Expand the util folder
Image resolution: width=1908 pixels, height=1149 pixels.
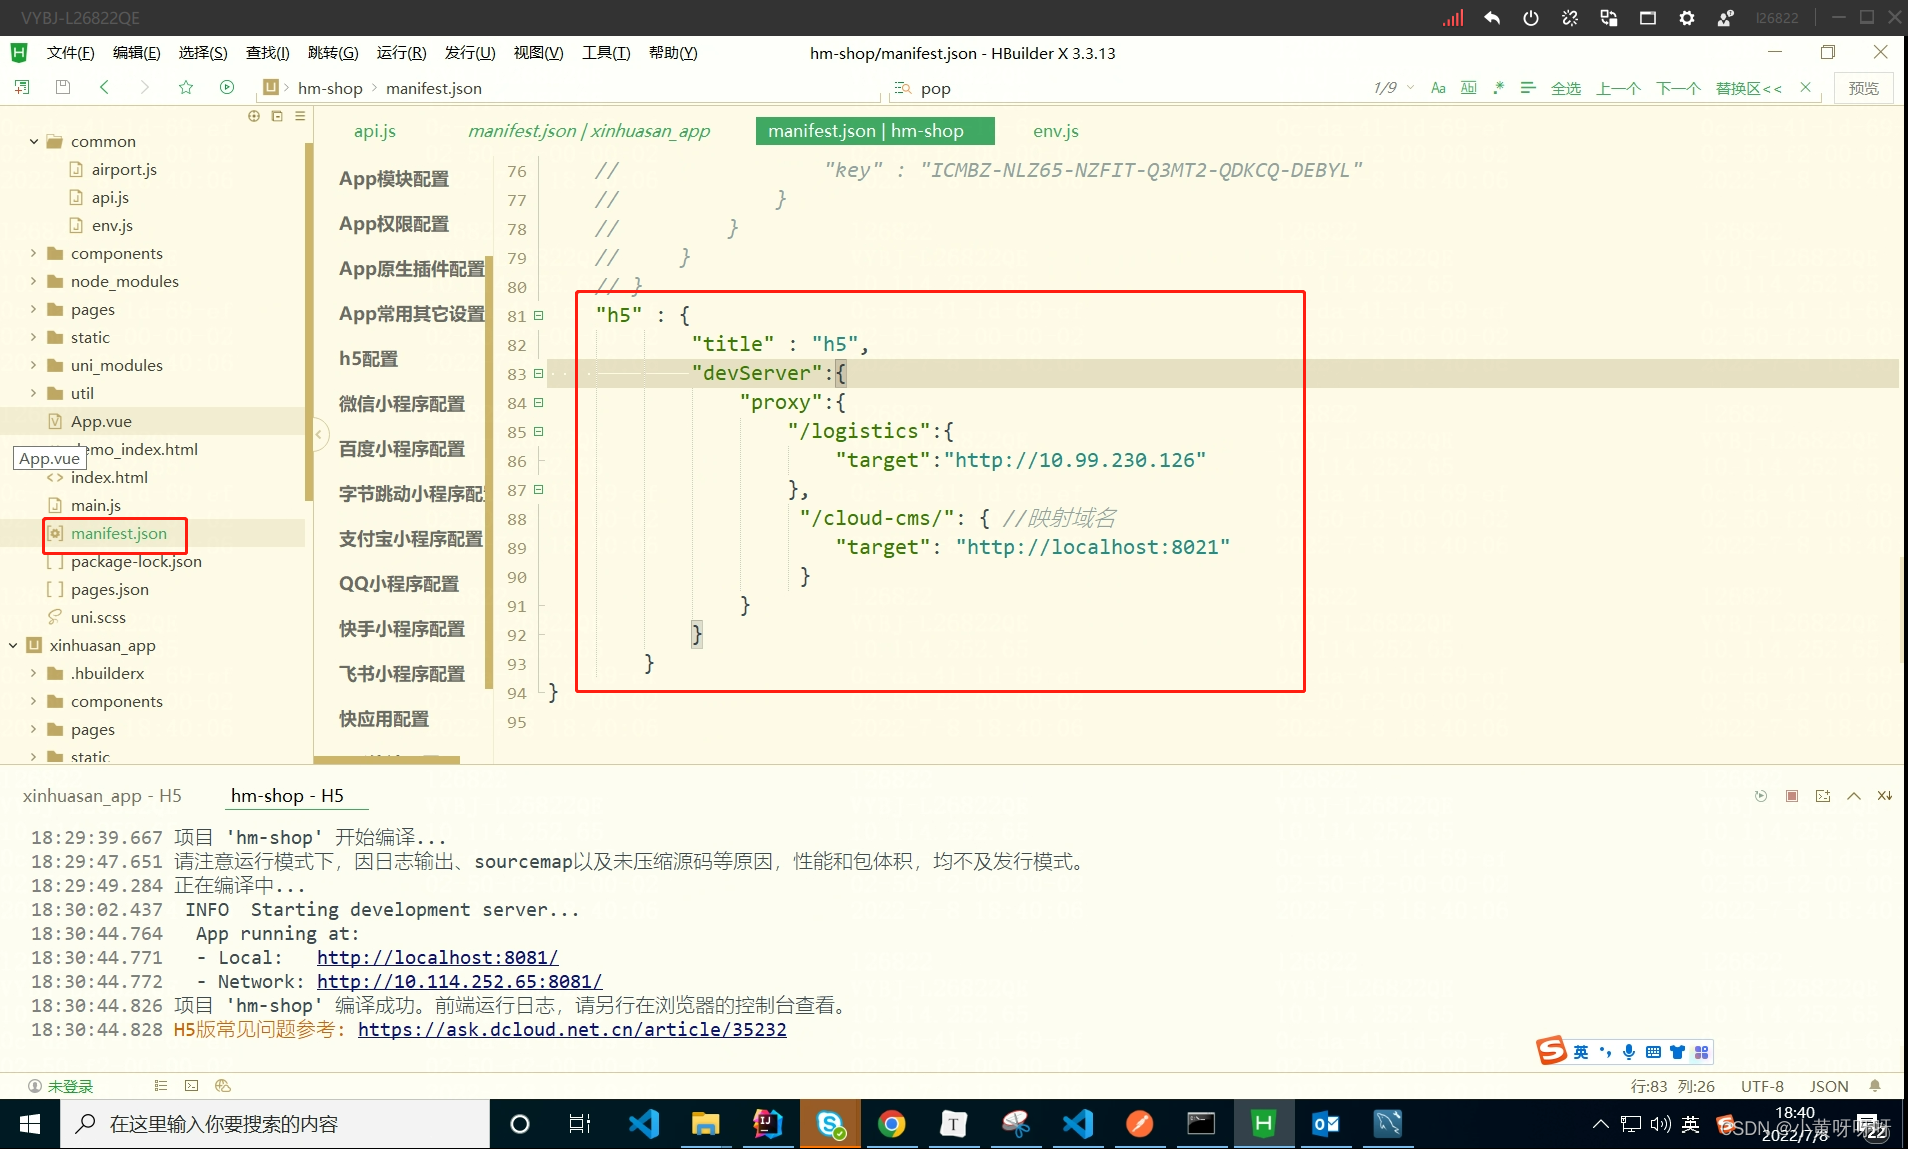(33, 393)
